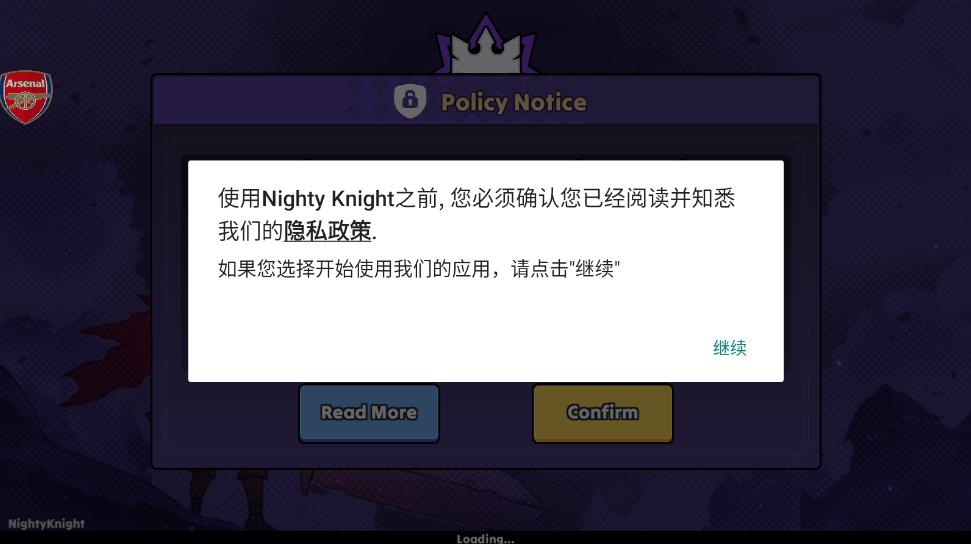Screen dimensions: 971x544
Task: Click the padlock shield icon beside Policy Notice
Action: click(410, 100)
